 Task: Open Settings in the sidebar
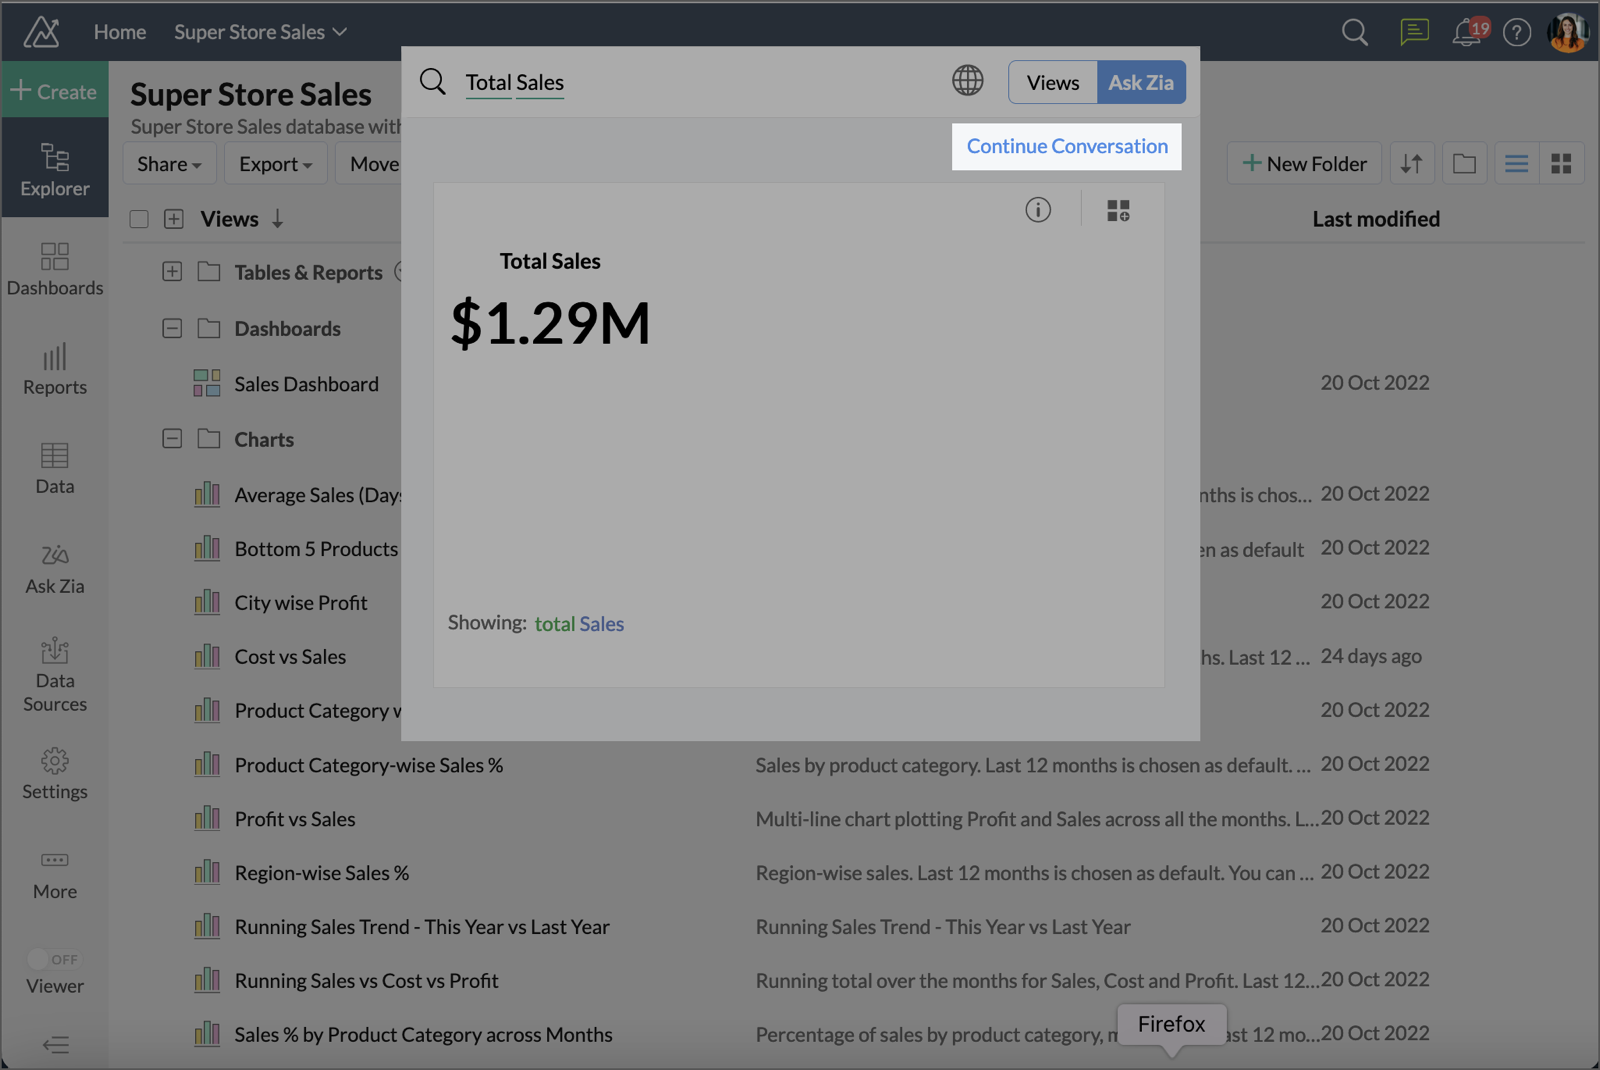coord(55,773)
